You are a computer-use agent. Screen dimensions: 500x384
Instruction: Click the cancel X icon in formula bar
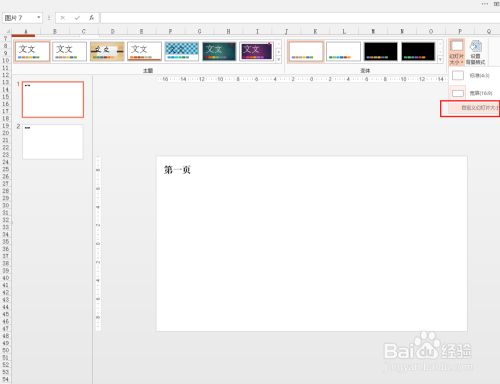pyautogui.click(x=63, y=18)
